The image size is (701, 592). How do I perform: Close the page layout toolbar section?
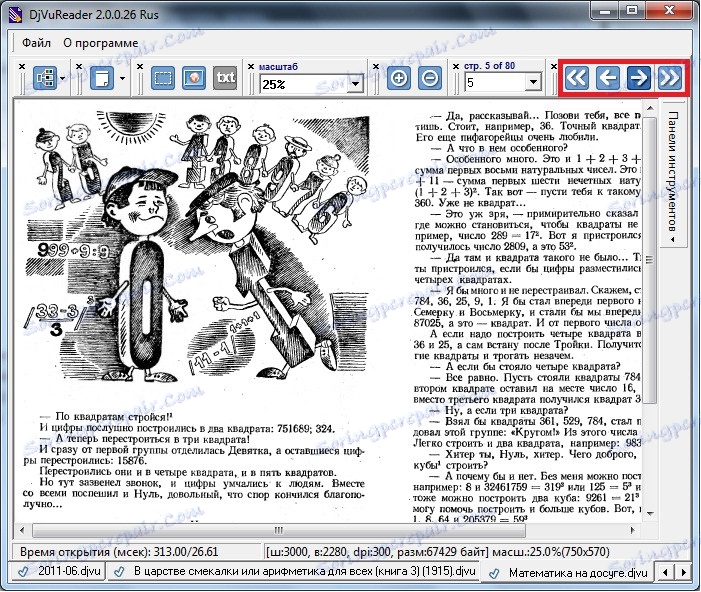coord(79,67)
